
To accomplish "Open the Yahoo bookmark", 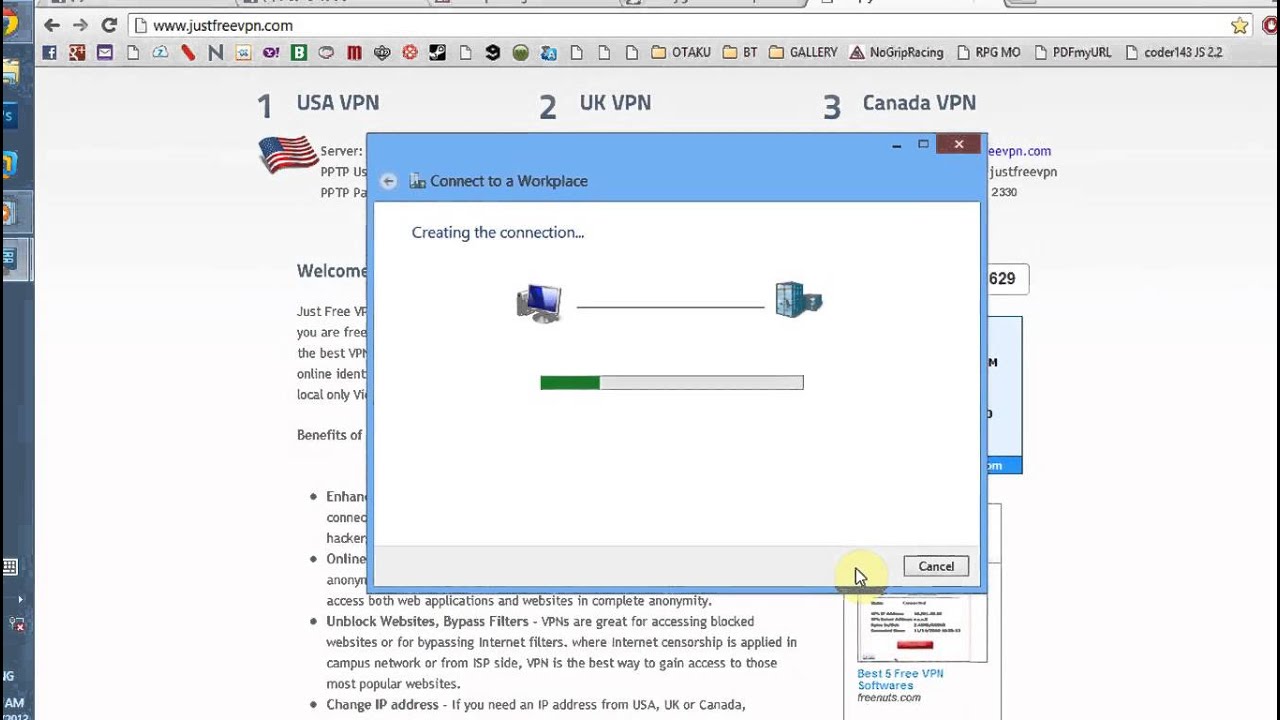I will tap(271, 52).
